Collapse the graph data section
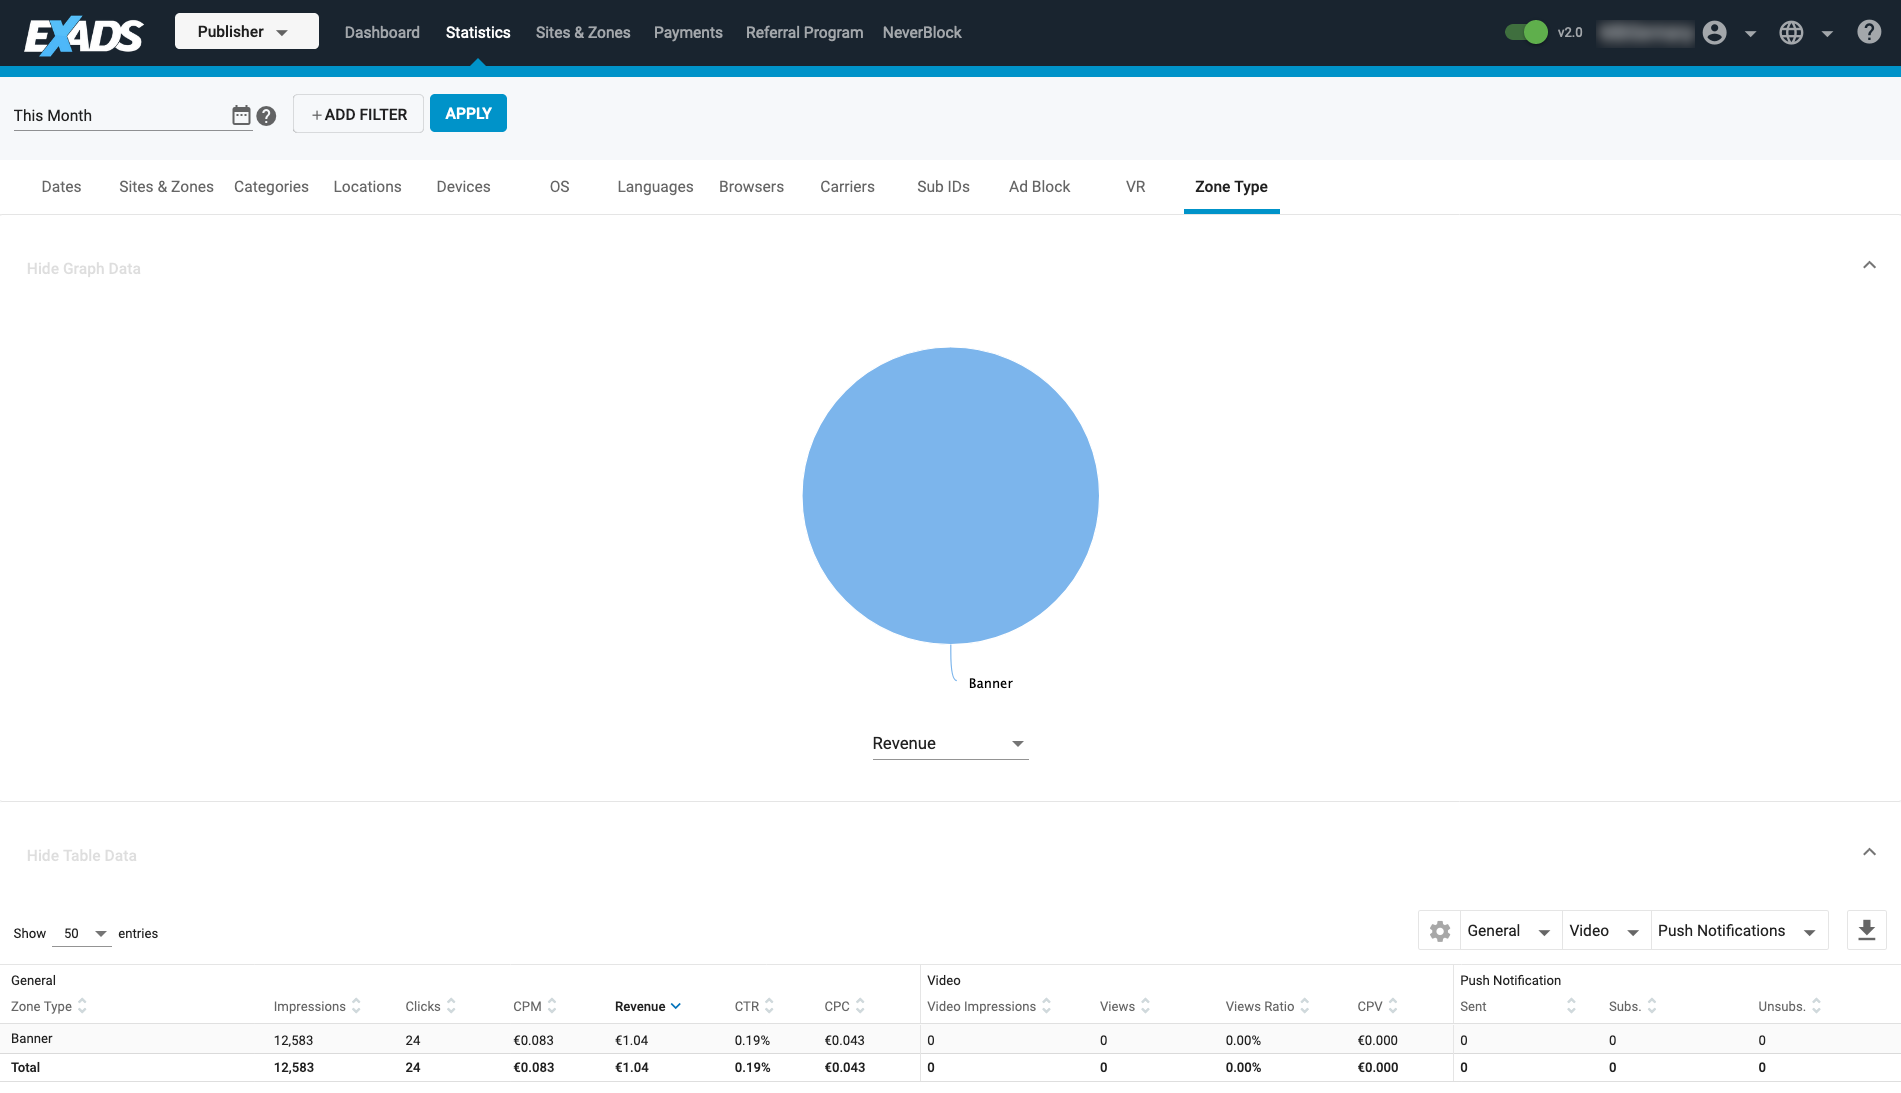 [1868, 266]
